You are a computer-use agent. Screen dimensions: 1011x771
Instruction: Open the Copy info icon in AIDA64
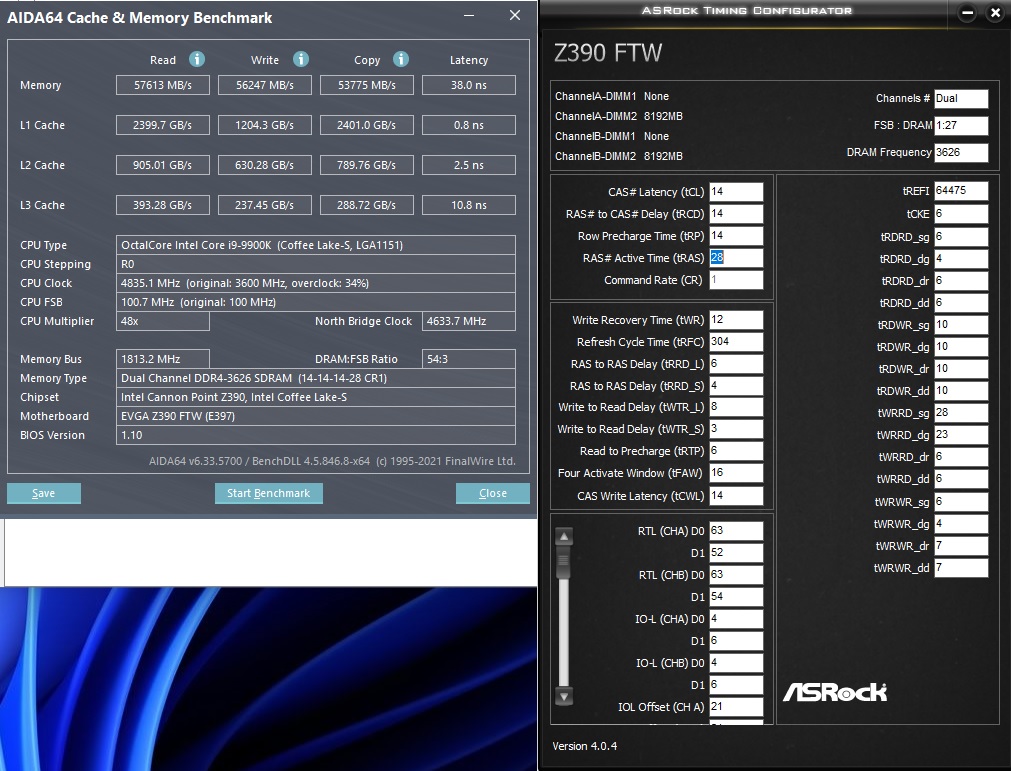[400, 59]
